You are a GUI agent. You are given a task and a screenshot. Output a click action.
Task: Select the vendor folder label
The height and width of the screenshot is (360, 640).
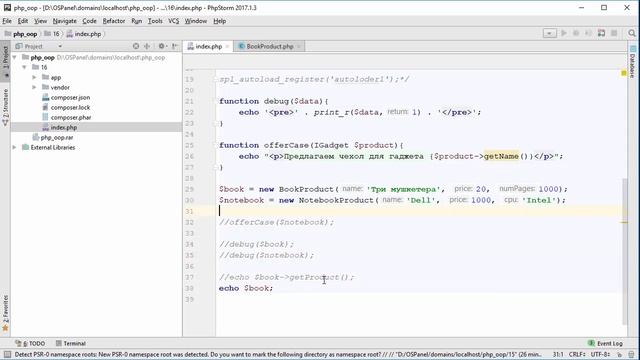point(60,87)
